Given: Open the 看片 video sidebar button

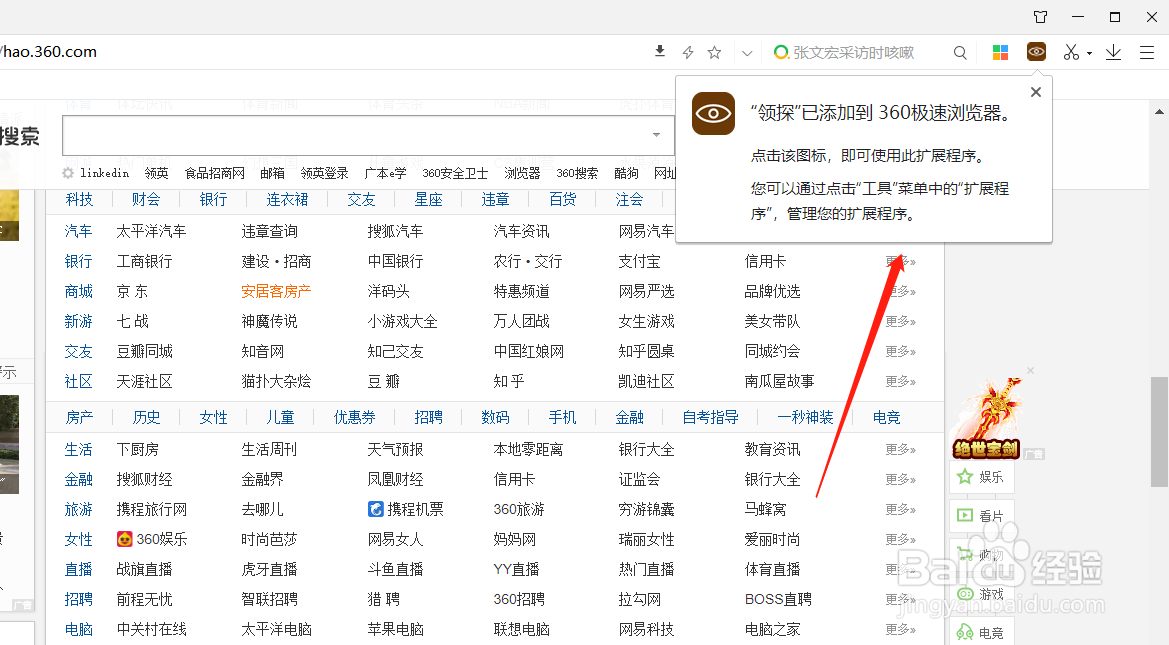Looking at the screenshot, I should point(981,515).
